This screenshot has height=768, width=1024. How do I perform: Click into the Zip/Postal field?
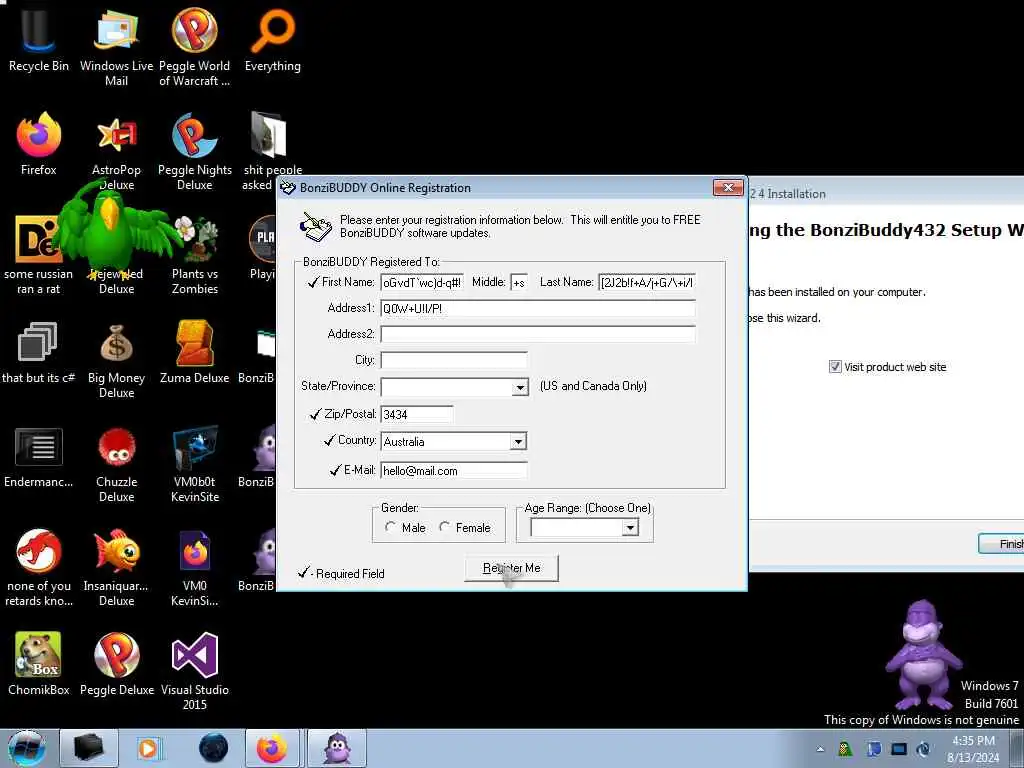click(x=417, y=414)
